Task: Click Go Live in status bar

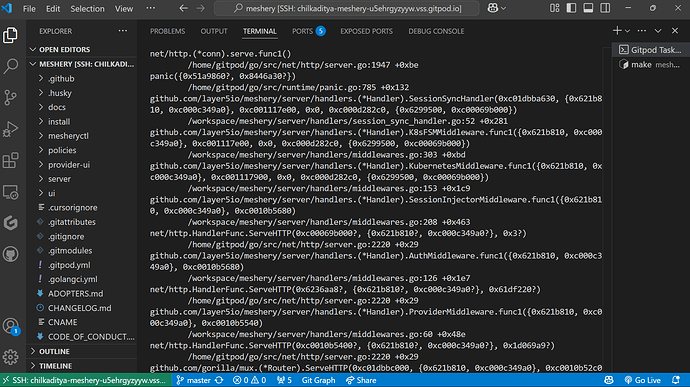Action: coord(643,380)
